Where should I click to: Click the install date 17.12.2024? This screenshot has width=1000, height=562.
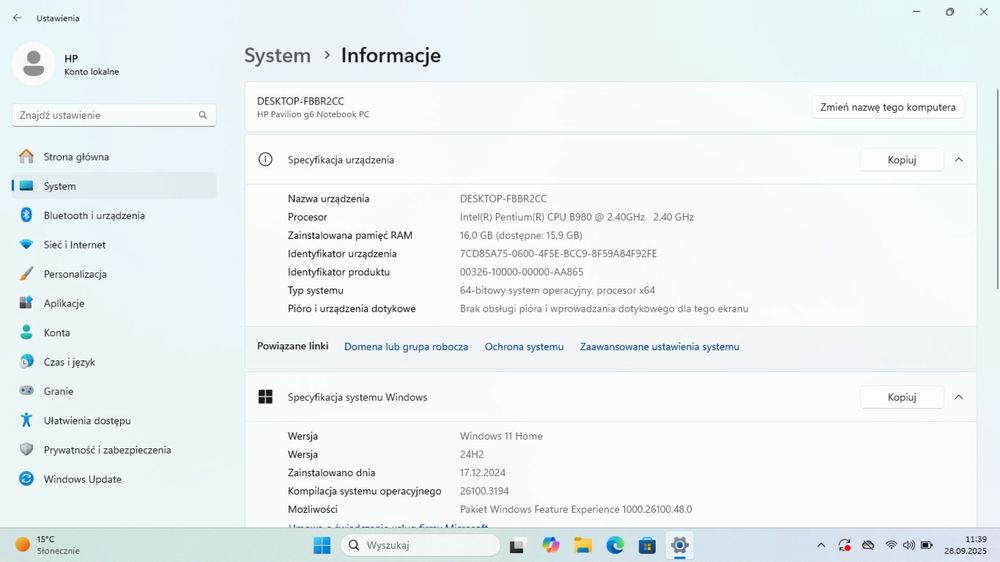(483, 473)
